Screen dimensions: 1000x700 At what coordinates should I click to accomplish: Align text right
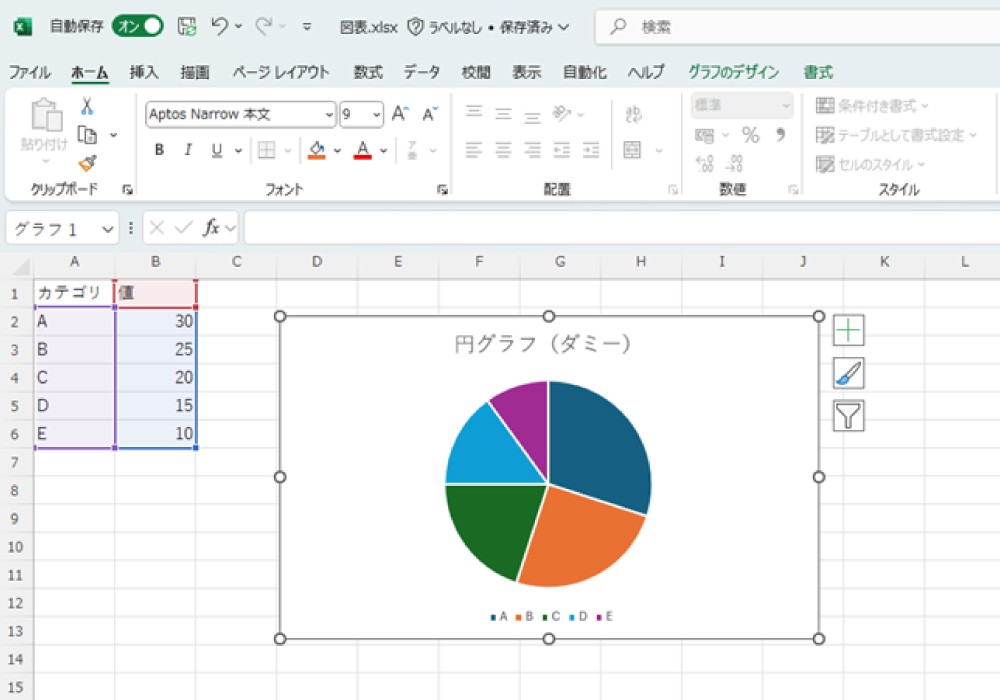click(x=532, y=150)
